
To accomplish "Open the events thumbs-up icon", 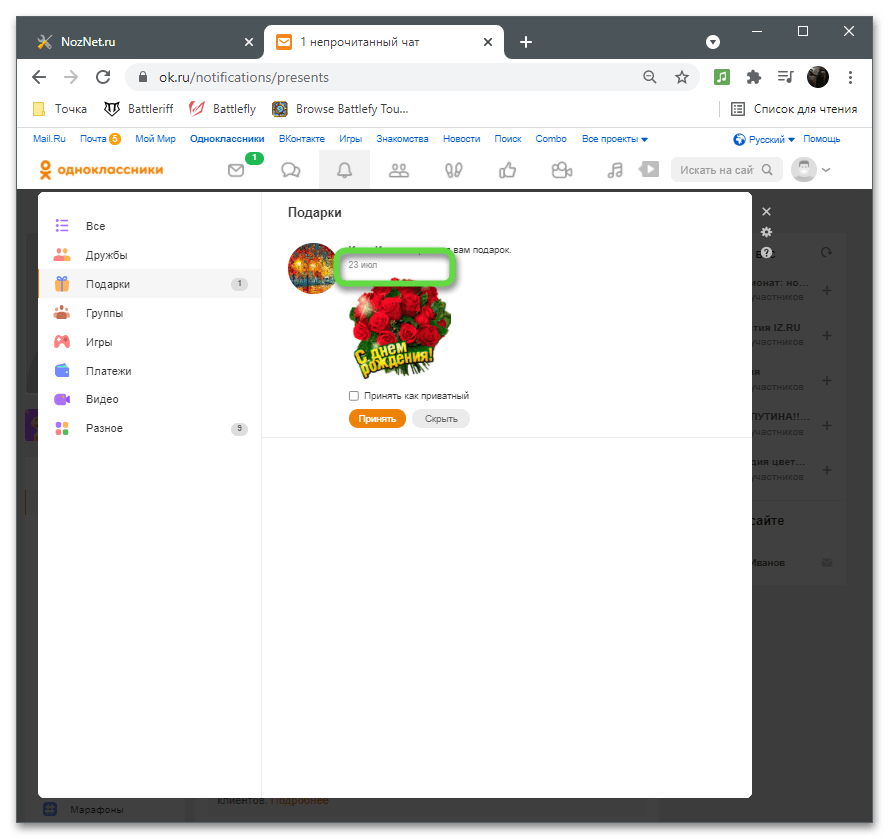I will click(507, 170).
